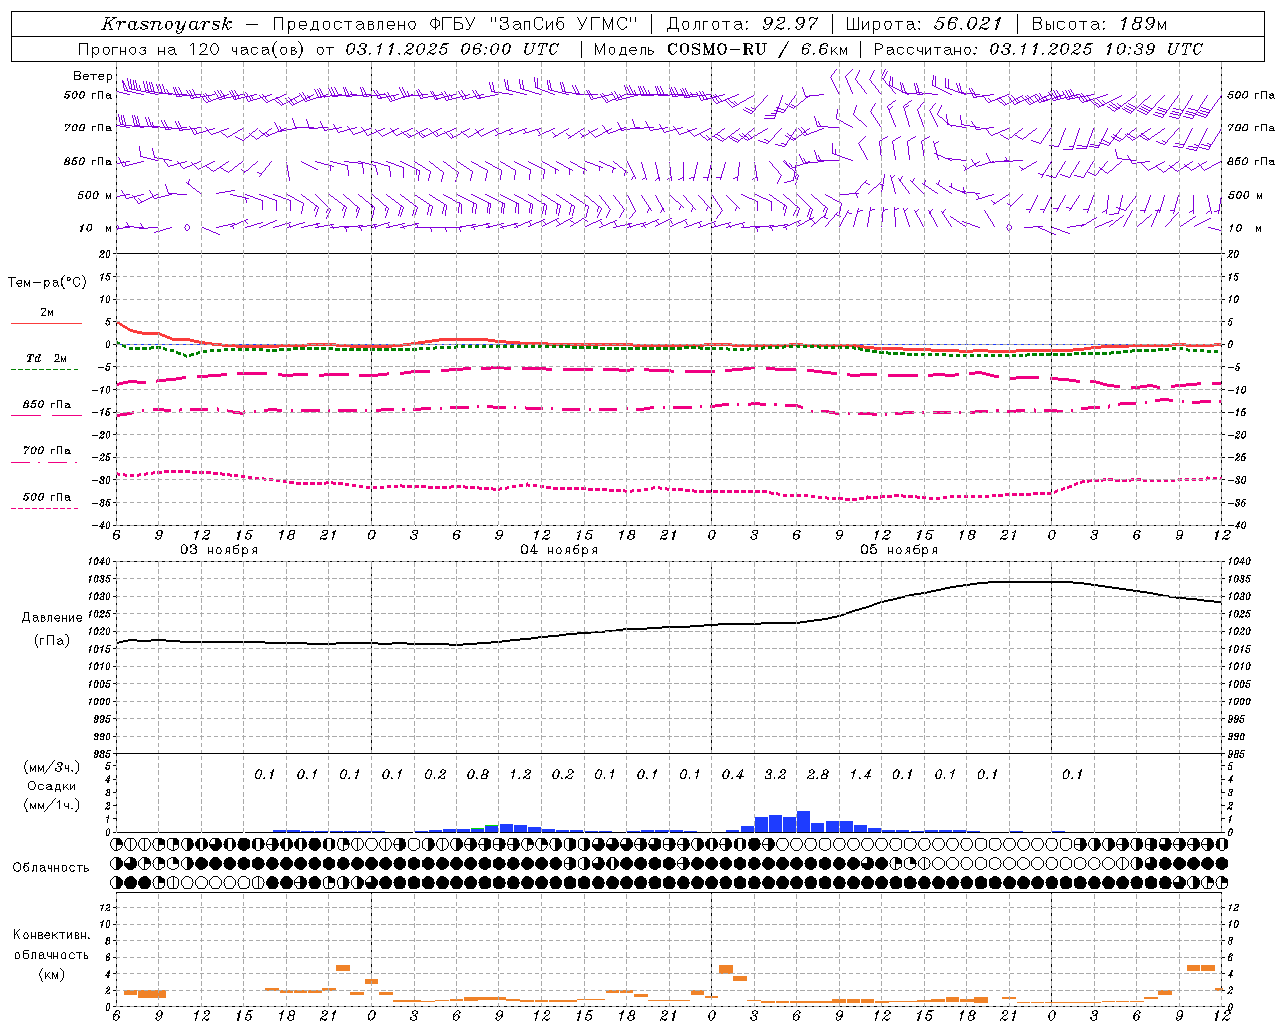Viewport: 1280px width, 1024px height.
Task: Click 'Рассчитано: 03.11.2025 10:39 UTC' text
Action: click(x=1038, y=49)
